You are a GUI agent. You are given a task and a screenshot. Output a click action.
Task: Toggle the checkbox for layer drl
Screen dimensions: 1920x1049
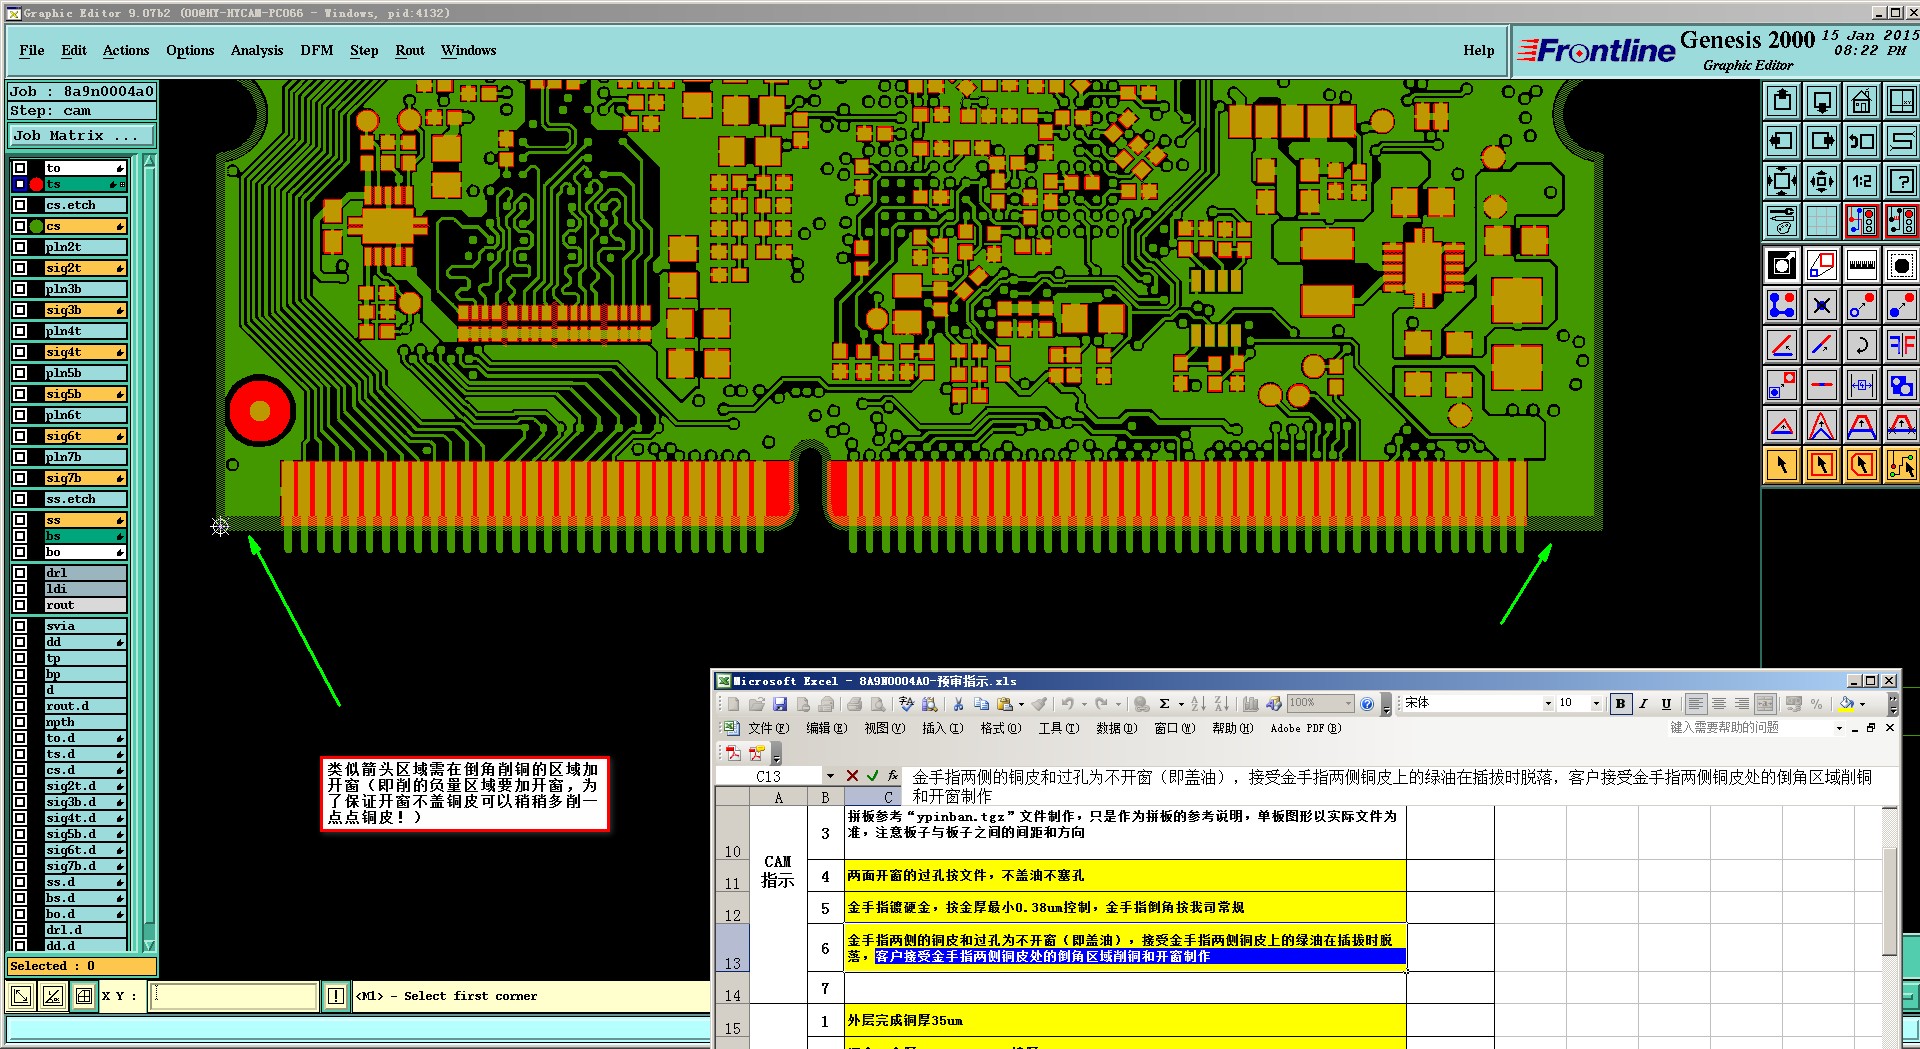(x=20, y=573)
